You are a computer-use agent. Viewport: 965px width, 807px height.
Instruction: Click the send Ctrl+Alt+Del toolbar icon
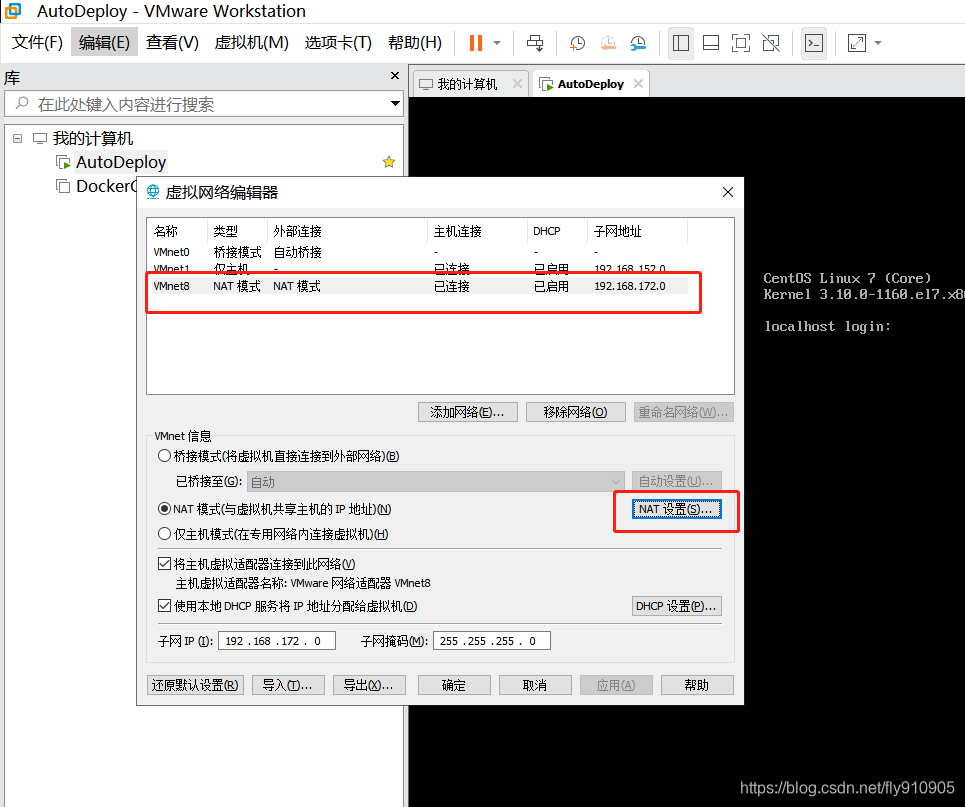tap(535, 43)
